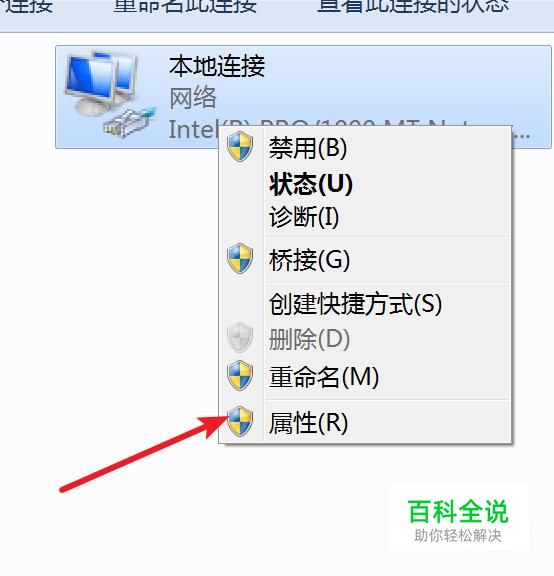The height and width of the screenshot is (576, 554).
Task: Choose 诊断(I) in the context menu
Action: tap(303, 216)
